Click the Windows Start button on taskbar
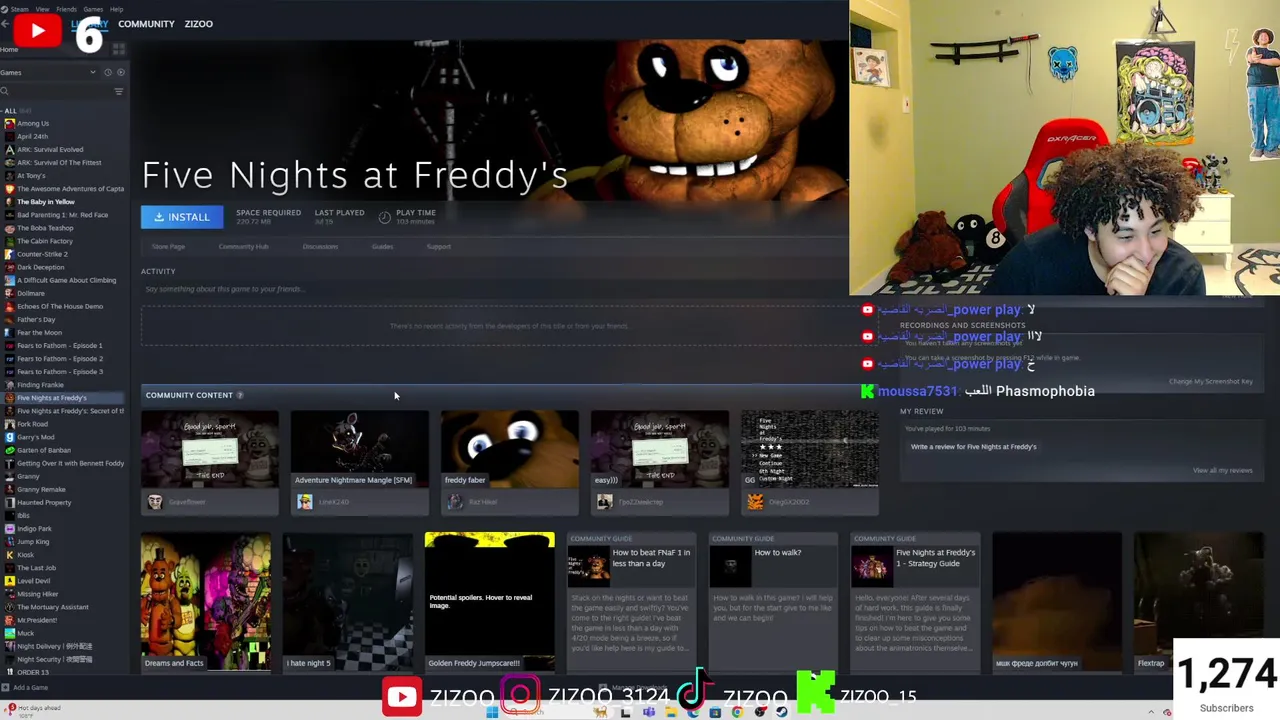Screen dimensions: 1280x720 pyautogui.click(x=492, y=712)
